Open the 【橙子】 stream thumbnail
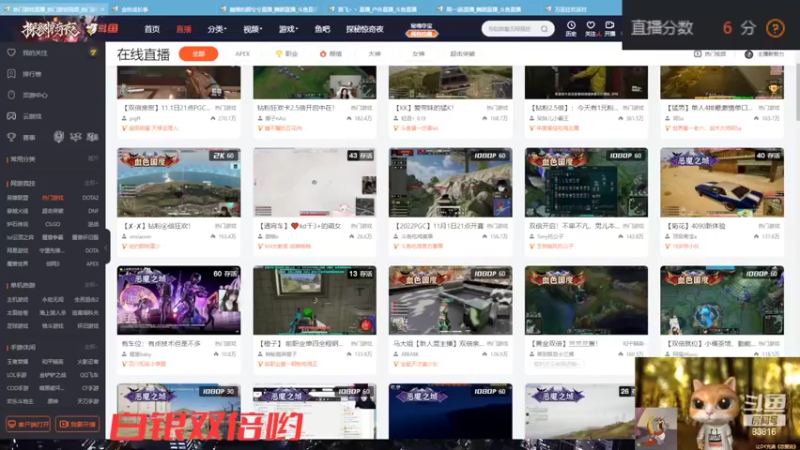The width and height of the screenshot is (800, 450). 315,300
